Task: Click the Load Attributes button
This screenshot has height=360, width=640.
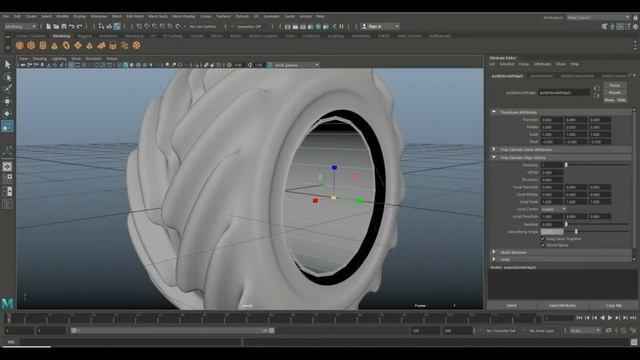Action: pyautogui.click(x=562, y=305)
